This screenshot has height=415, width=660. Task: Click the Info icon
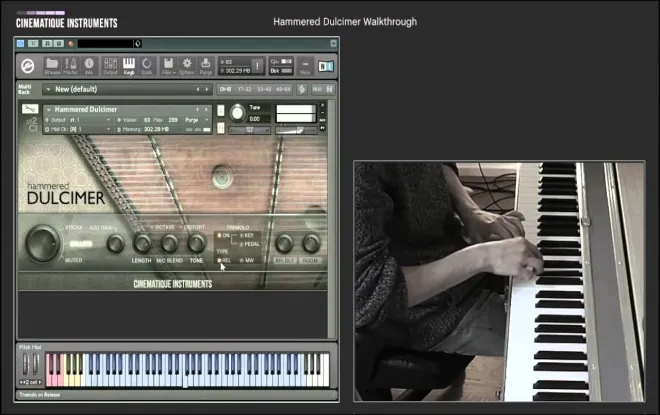point(89,66)
